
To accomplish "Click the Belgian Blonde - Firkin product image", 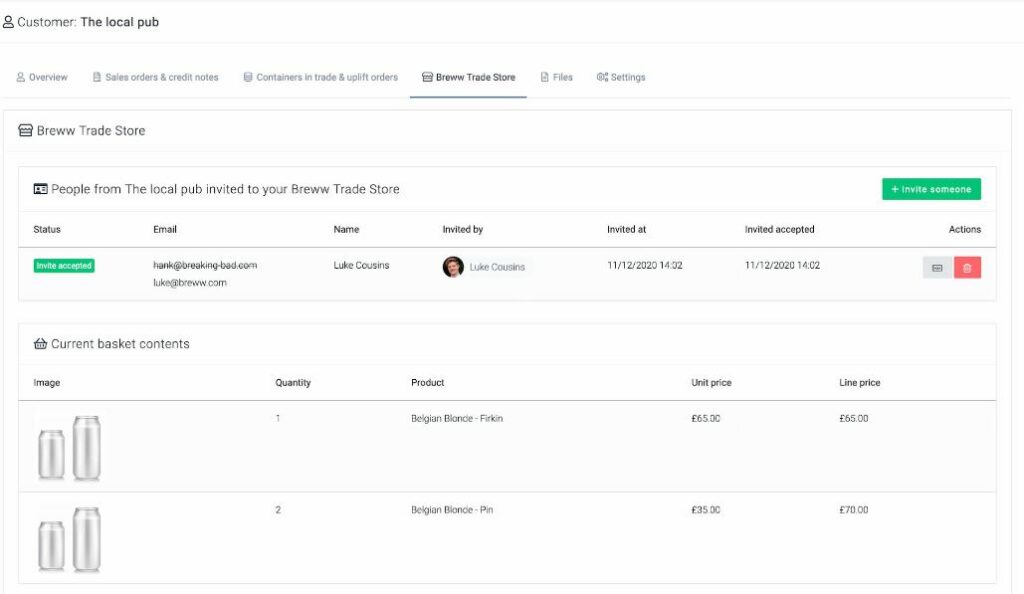I will pos(69,447).
